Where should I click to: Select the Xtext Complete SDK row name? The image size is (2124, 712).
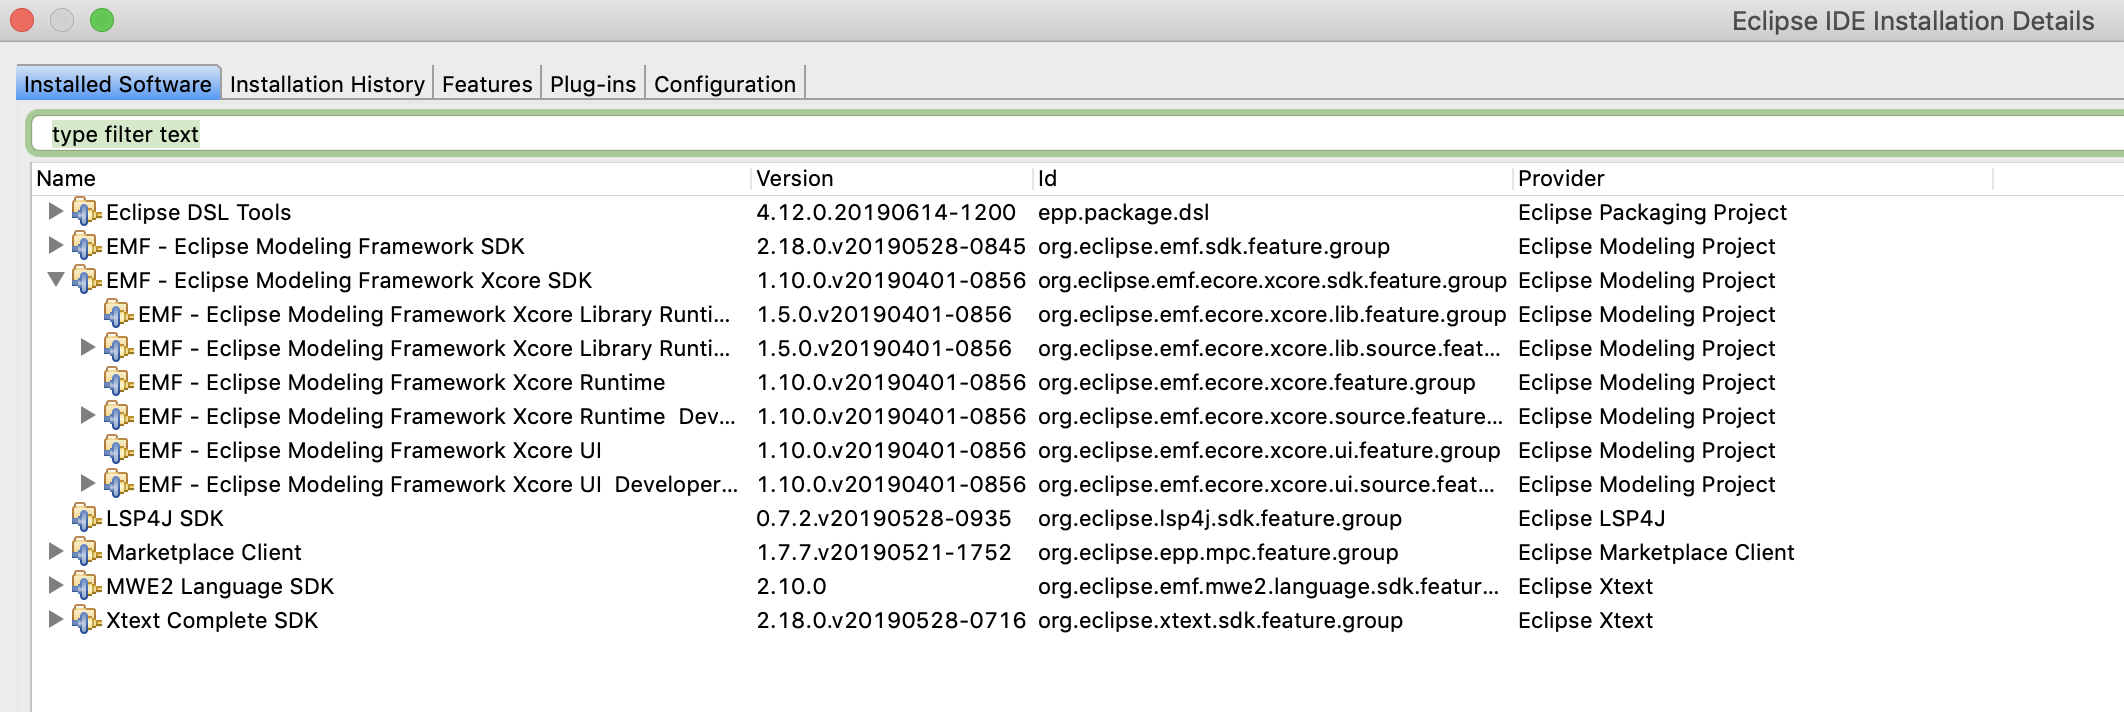pos(212,620)
